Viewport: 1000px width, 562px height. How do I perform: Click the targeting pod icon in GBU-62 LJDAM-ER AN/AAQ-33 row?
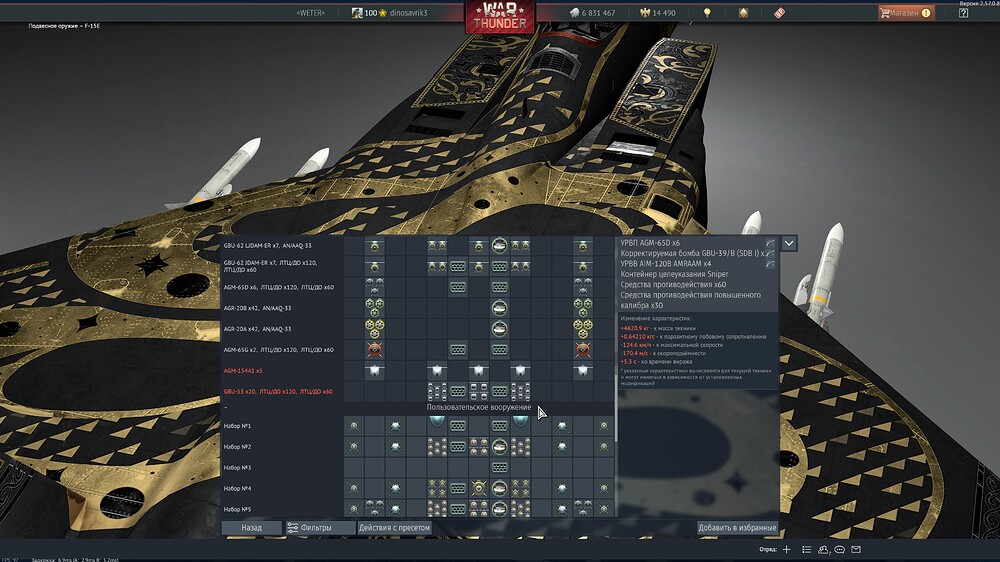click(x=499, y=246)
